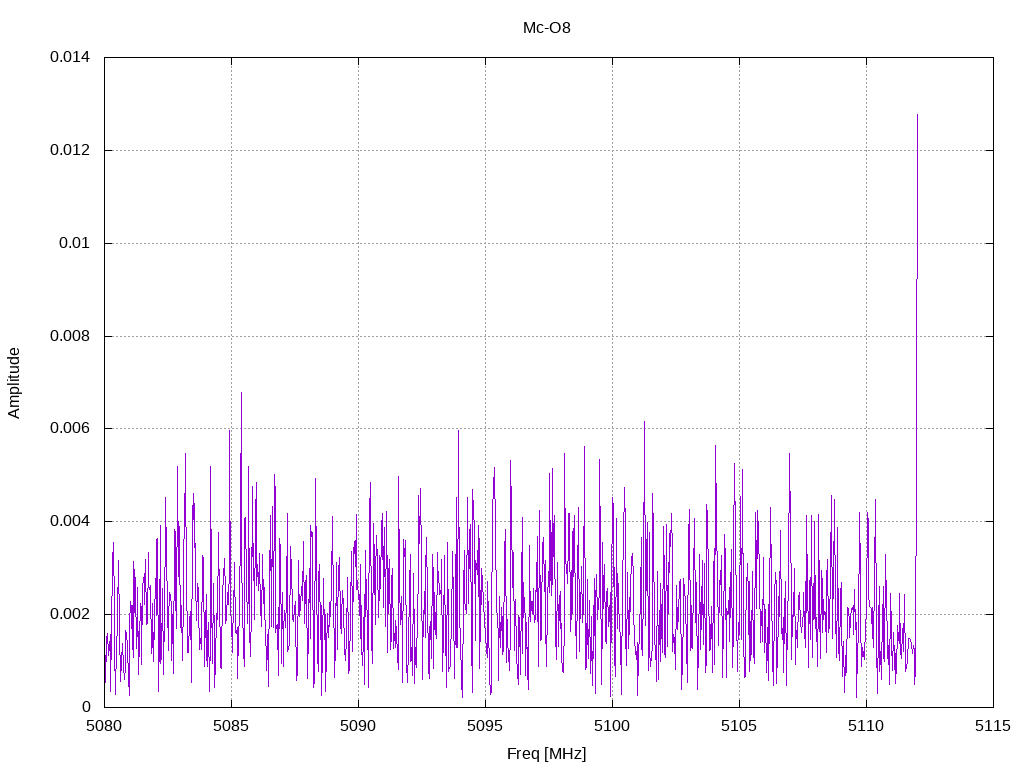Click the "Amplitude" y-axis label
The height and width of the screenshot is (768, 1024).
pyautogui.click(x=14, y=383)
